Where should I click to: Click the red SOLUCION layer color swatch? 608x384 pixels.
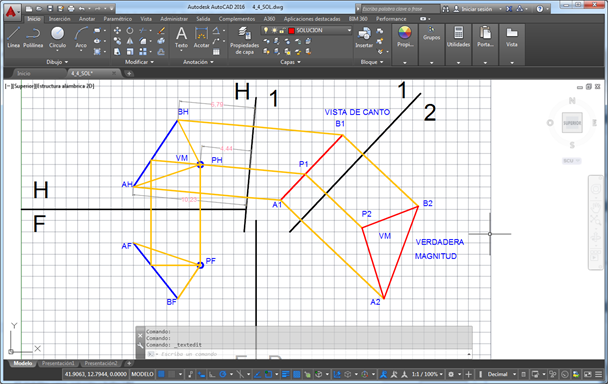(x=291, y=30)
